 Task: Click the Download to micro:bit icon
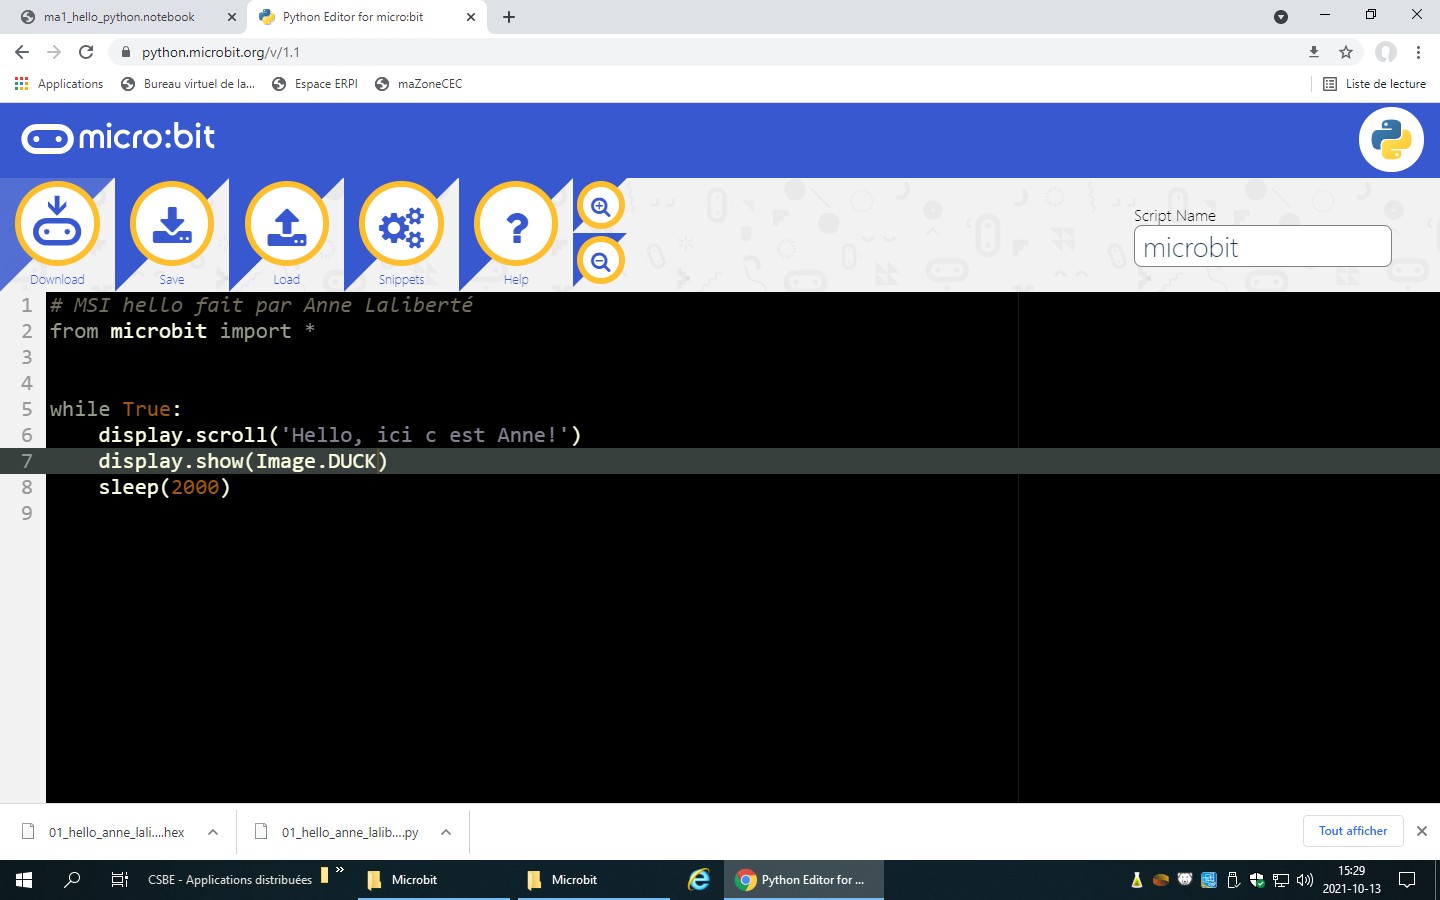(x=57, y=224)
